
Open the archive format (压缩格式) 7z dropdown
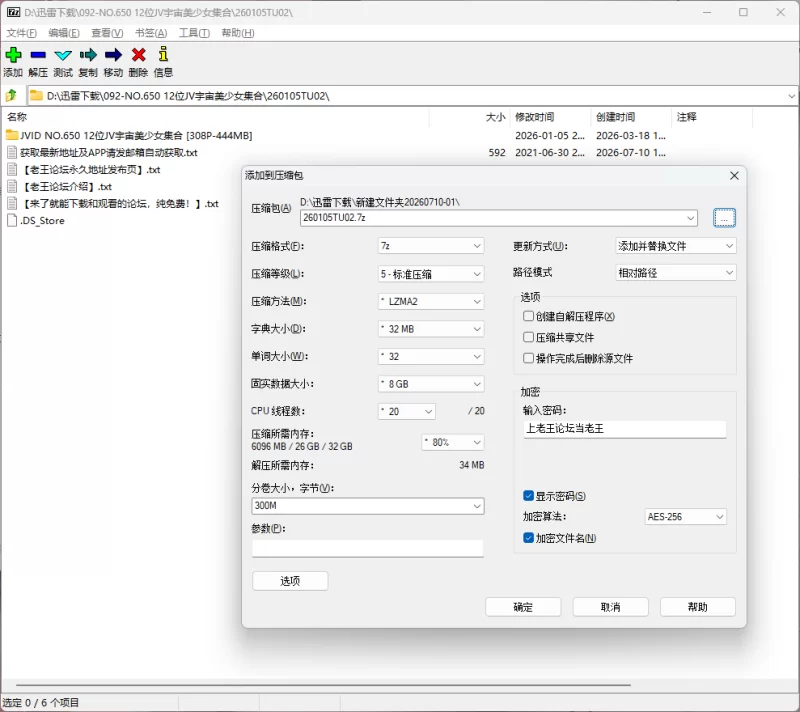[x=431, y=246]
